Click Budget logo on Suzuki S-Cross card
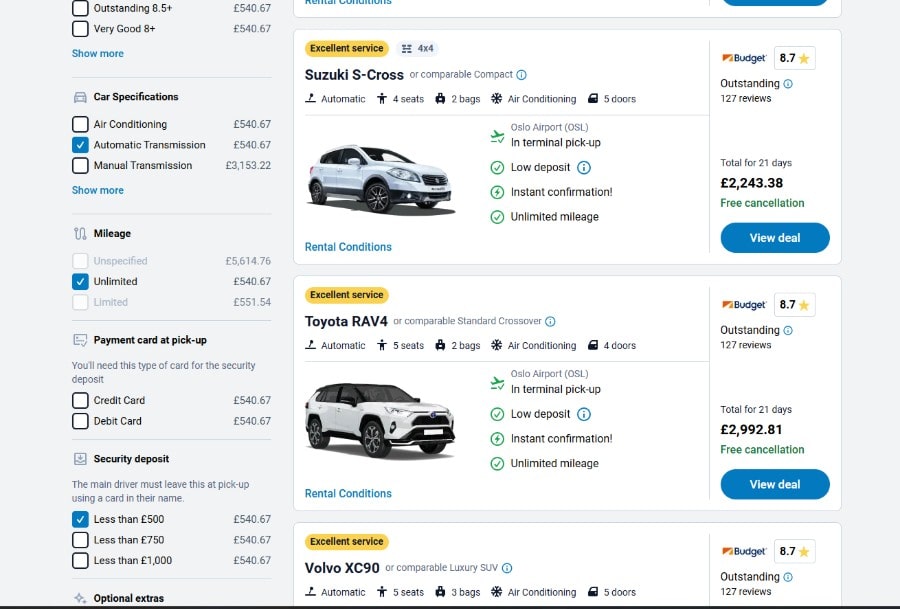Screen dimensions: 900x609 (744, 58)
